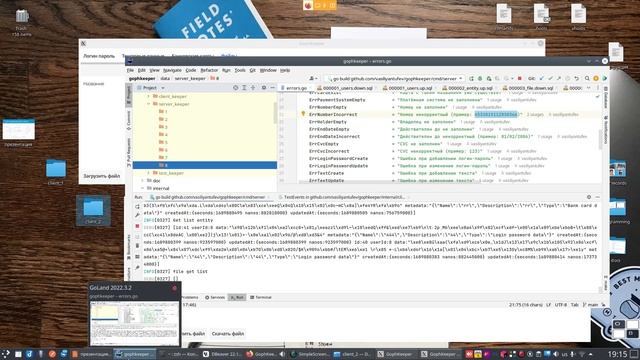This screenshot has height=360, width=640.
Task: Click 'Загрузить файл' in background GophKeeper window
Action: pyautogui.click(x=102, y=176)
